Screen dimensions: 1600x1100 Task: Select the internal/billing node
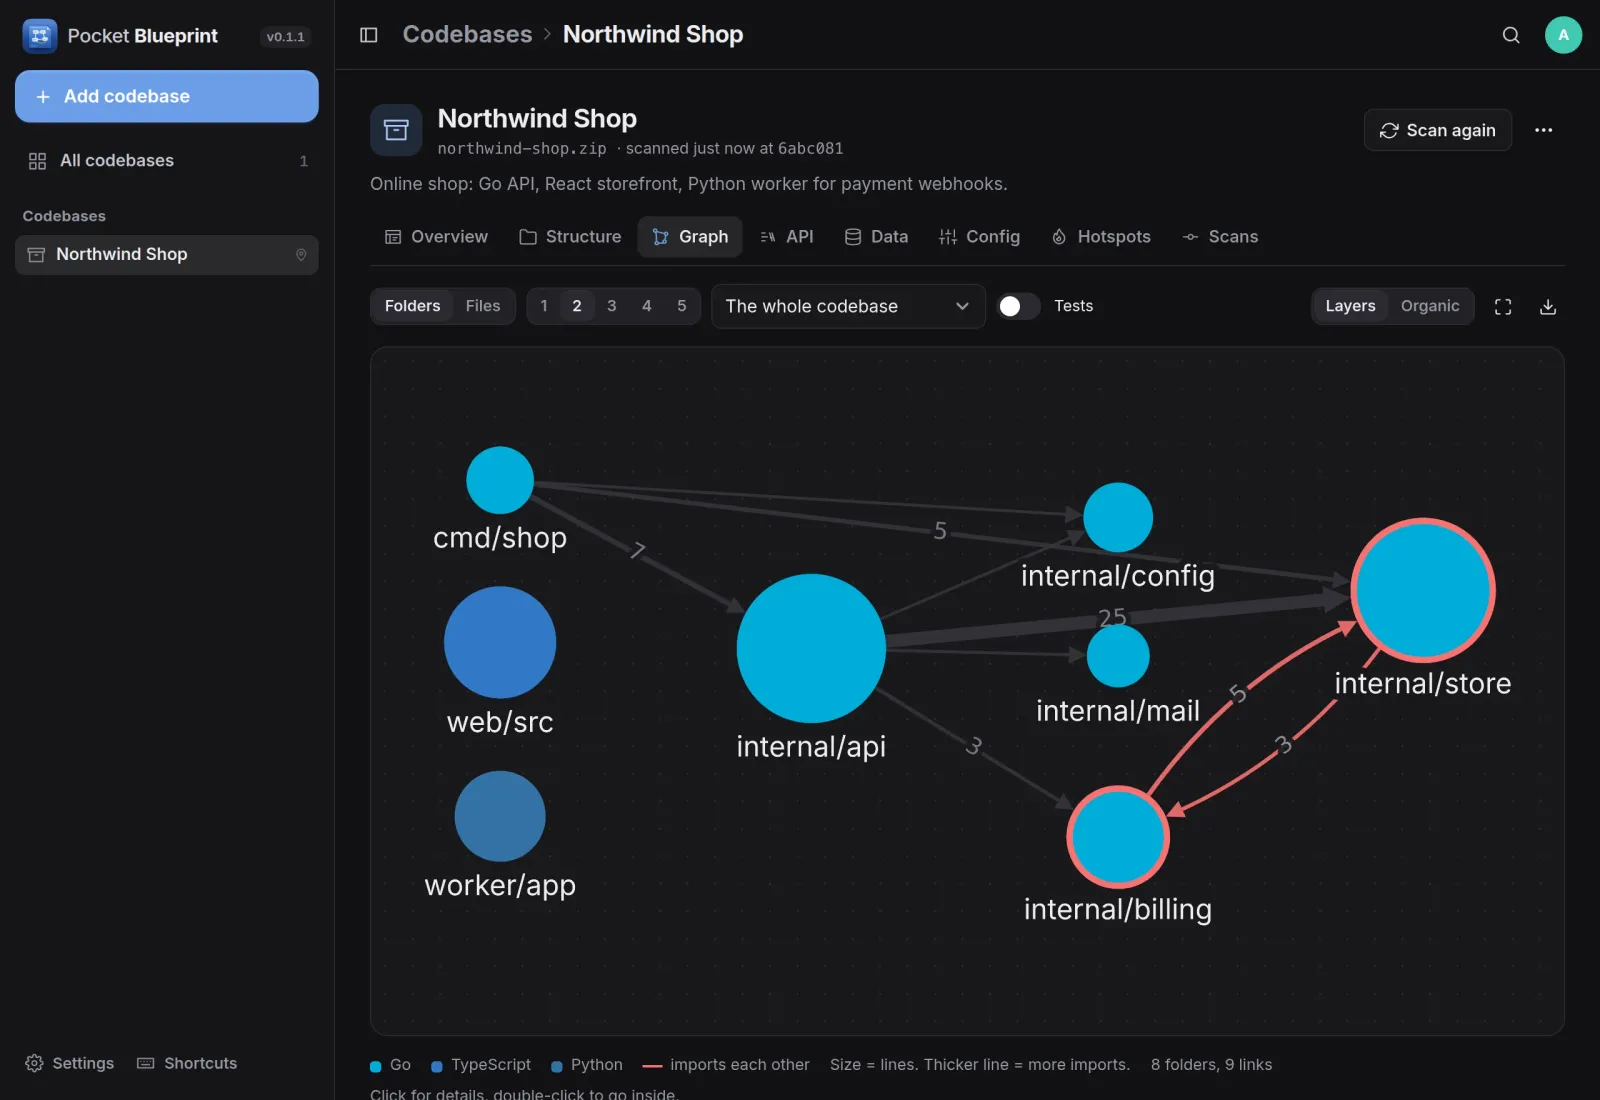1118,837
